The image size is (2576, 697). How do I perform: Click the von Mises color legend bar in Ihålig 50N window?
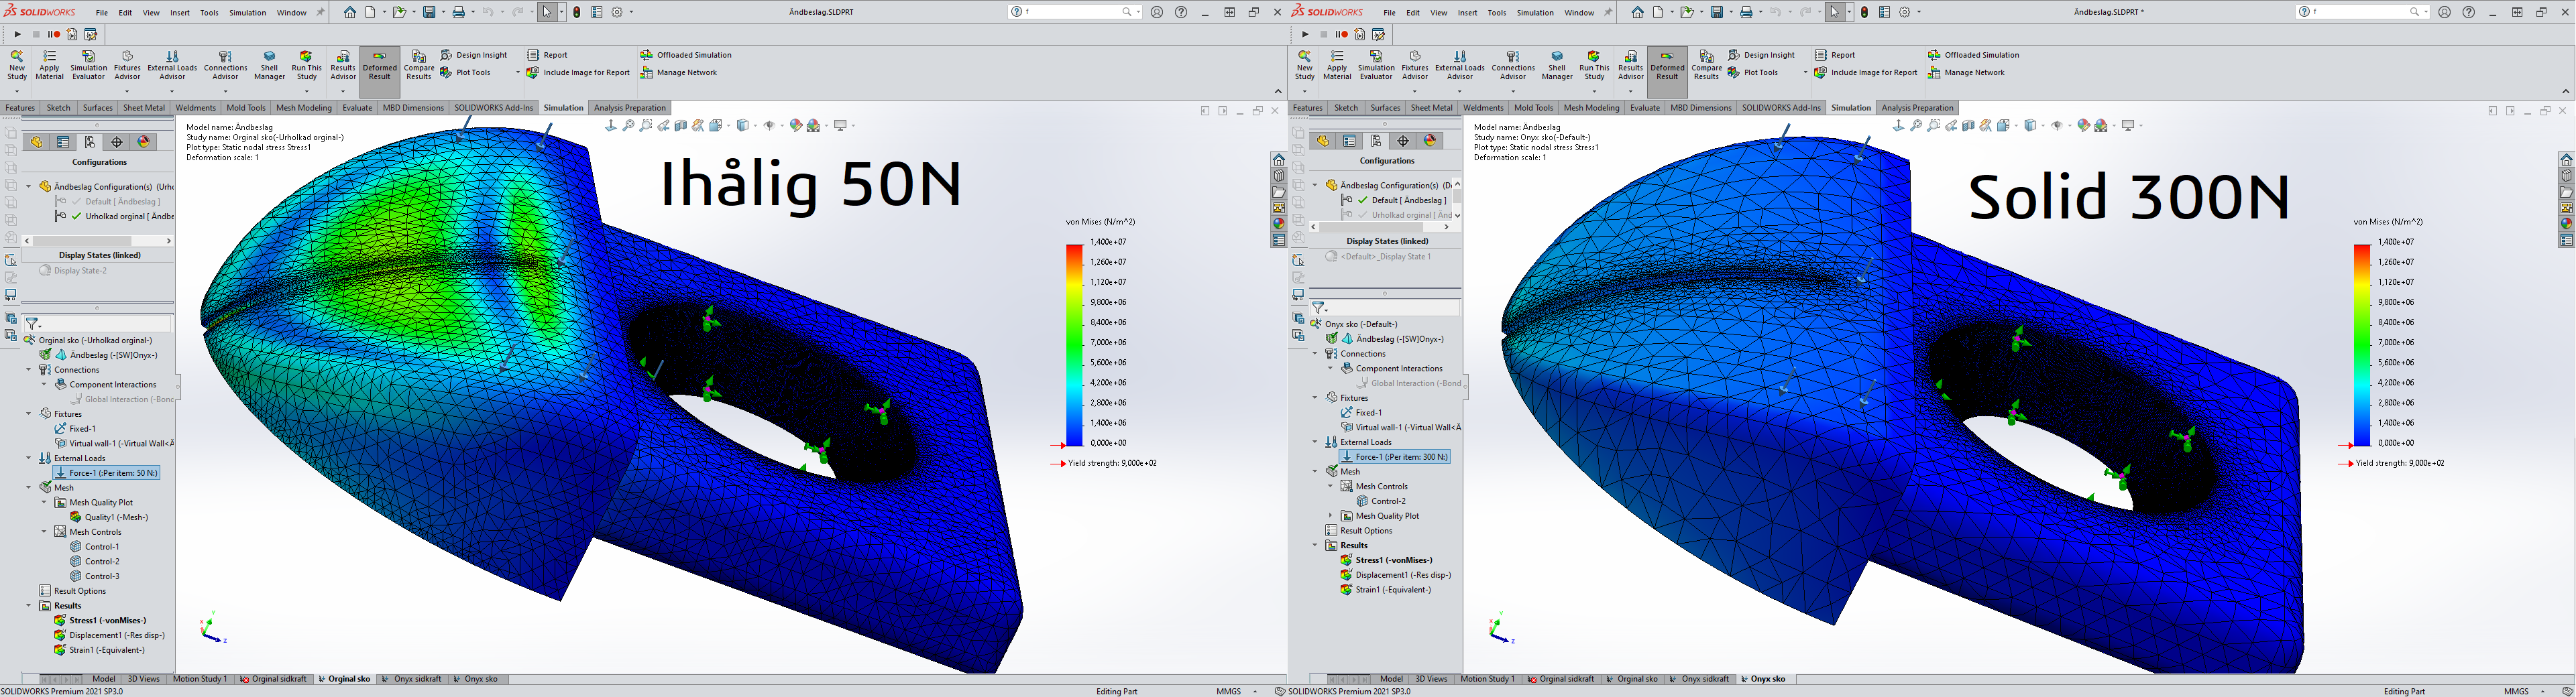point(1074,344)
